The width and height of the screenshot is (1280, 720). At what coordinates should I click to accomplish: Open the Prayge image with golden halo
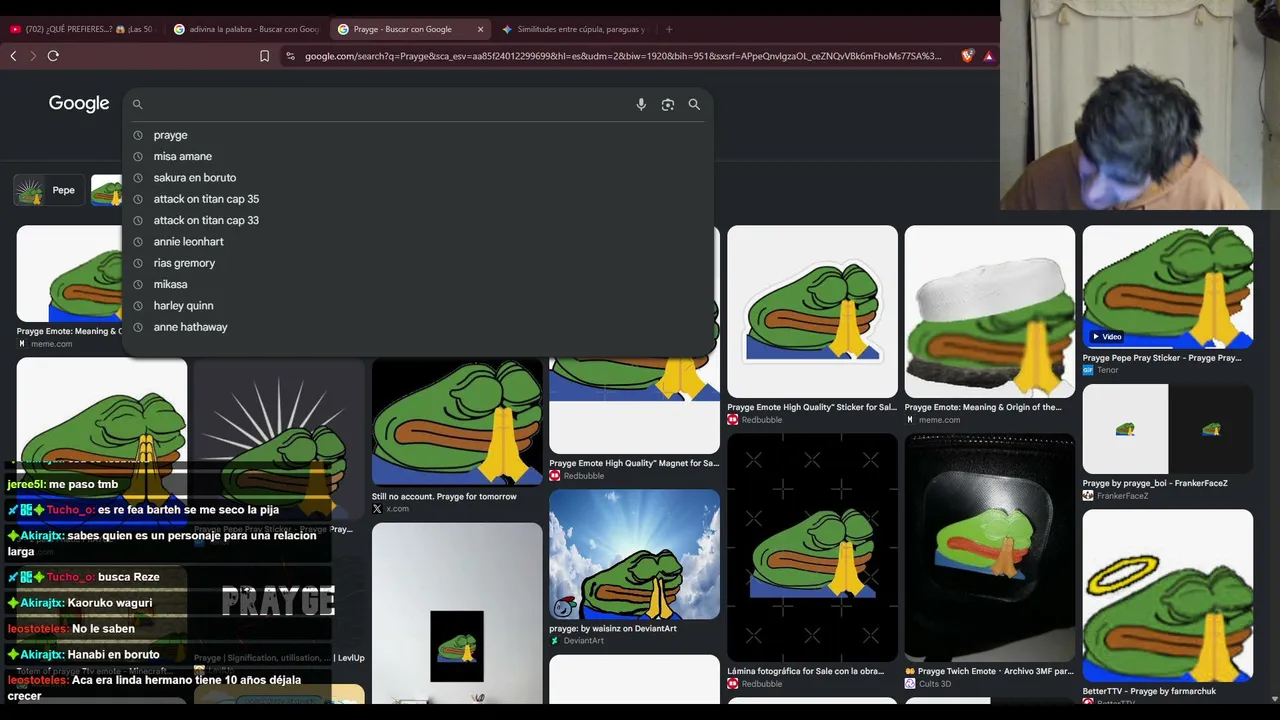pos(1167,596)
